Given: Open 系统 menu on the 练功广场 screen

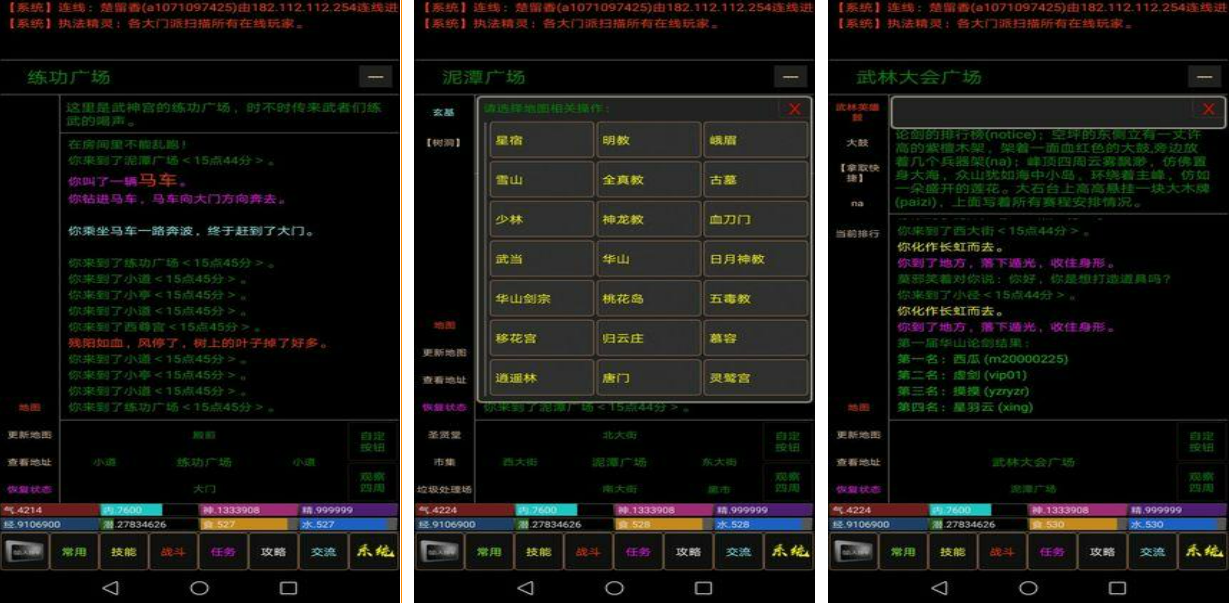Looking at the screenshot, I should pos(374,551).
